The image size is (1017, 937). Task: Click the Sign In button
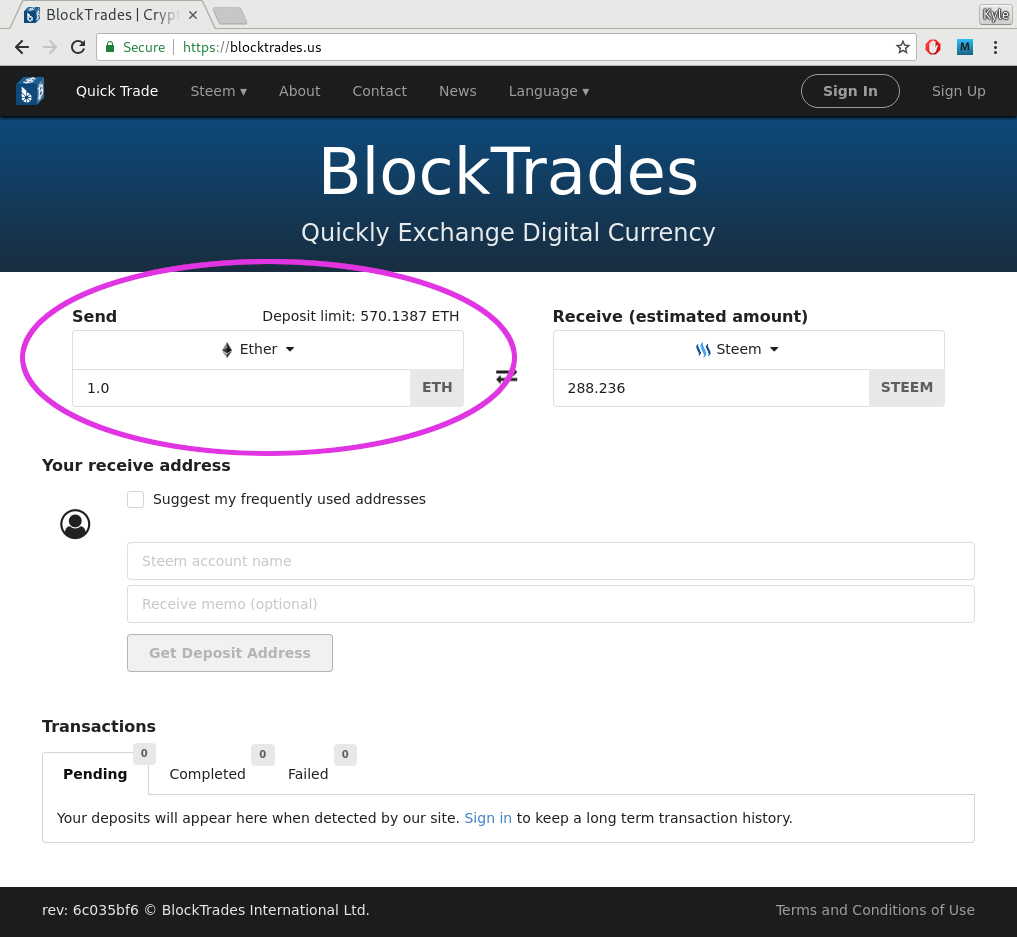click(x=850, y=91)
